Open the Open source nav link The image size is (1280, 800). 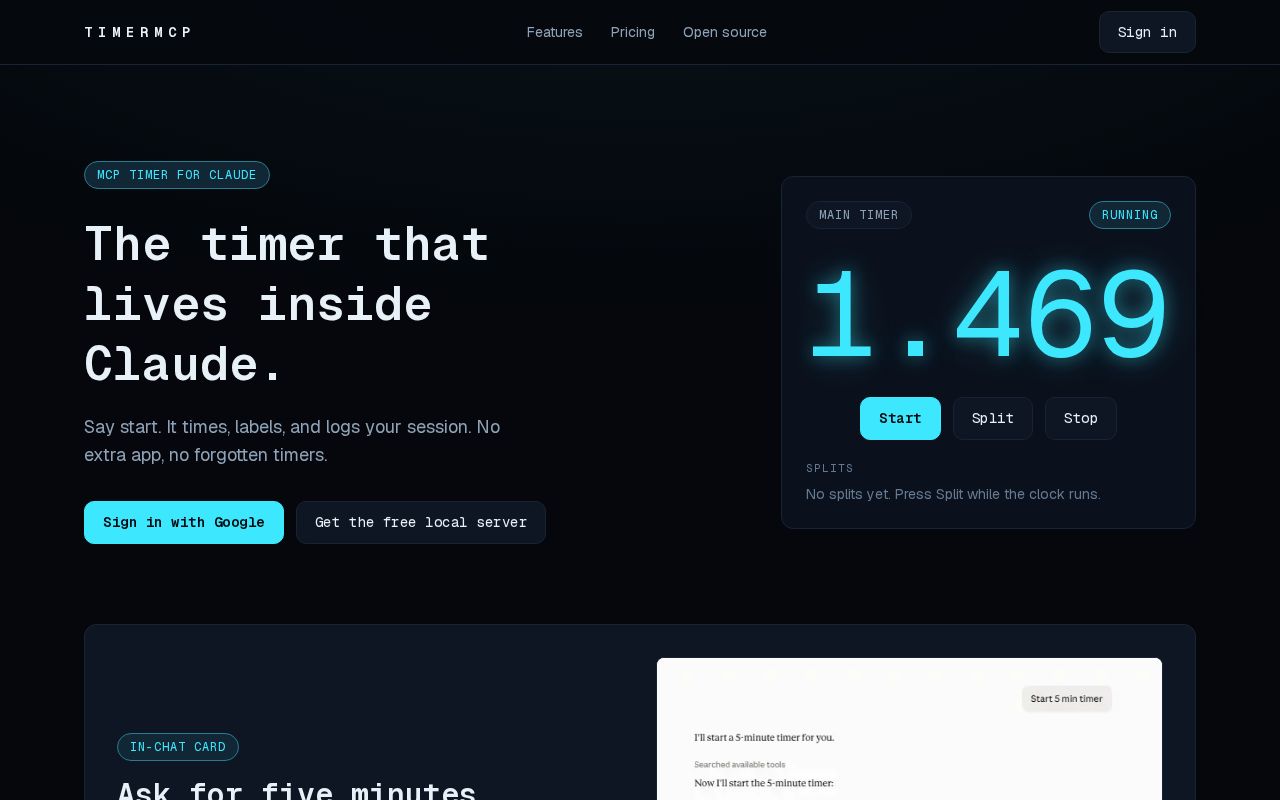[x=725, y=32]
